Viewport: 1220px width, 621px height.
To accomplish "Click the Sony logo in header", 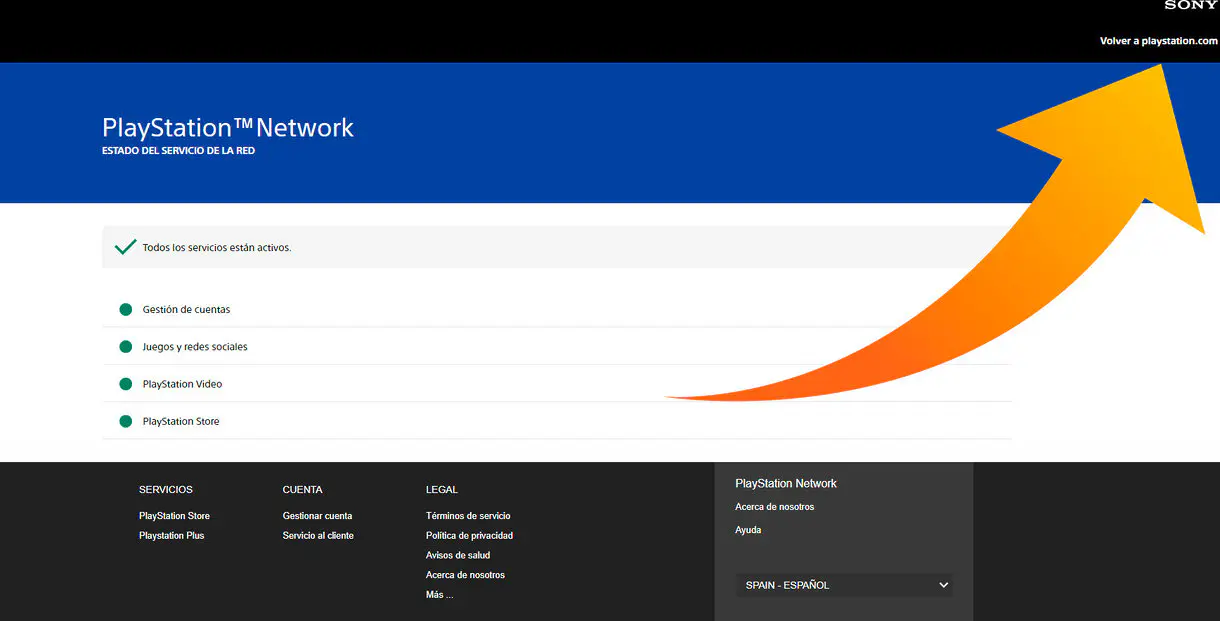I will pos(1191,5).
